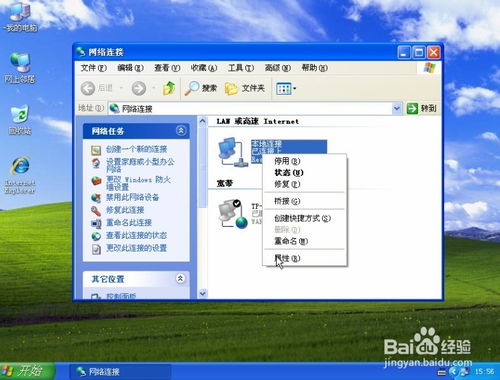Open My Network Places (网上邻居) desktop icon
Screen dimensions: 500x380
point(20,68)
